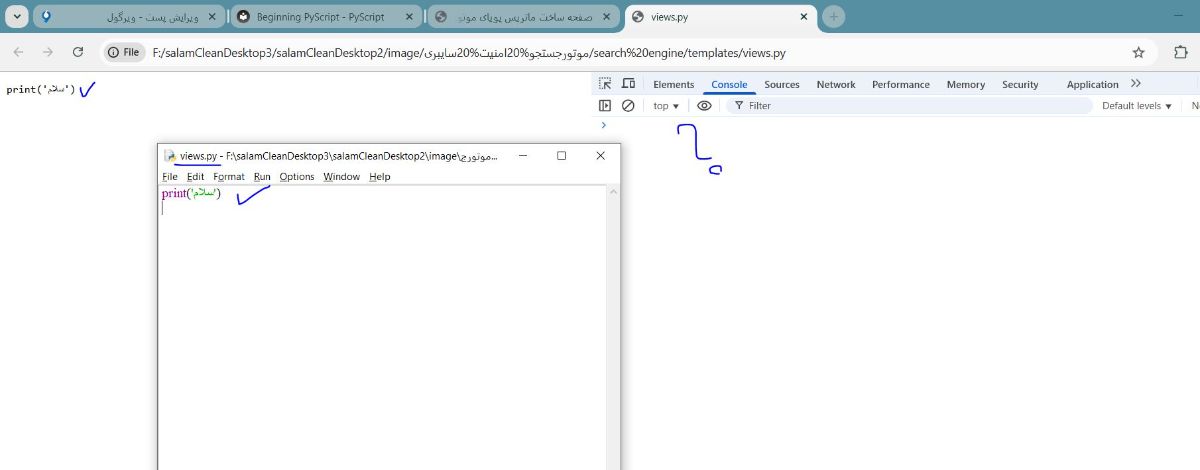Open IDLE Edit menu
1200x470 pixels.
195,177
